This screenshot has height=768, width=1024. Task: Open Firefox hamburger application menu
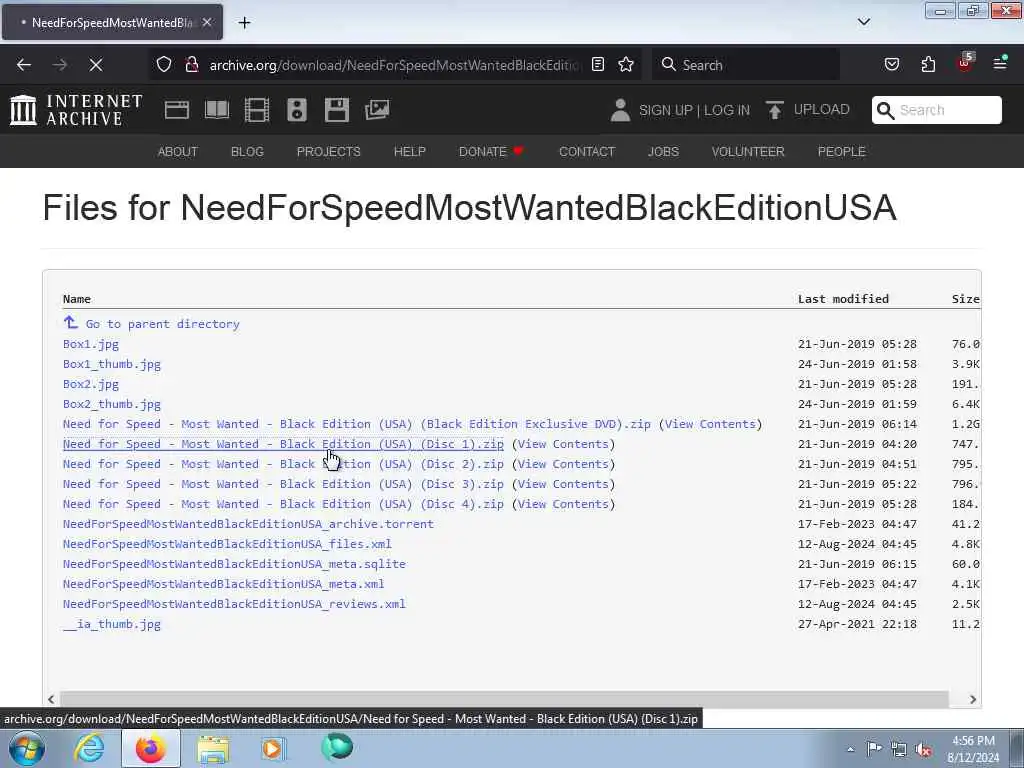[x=1000, y=63]
